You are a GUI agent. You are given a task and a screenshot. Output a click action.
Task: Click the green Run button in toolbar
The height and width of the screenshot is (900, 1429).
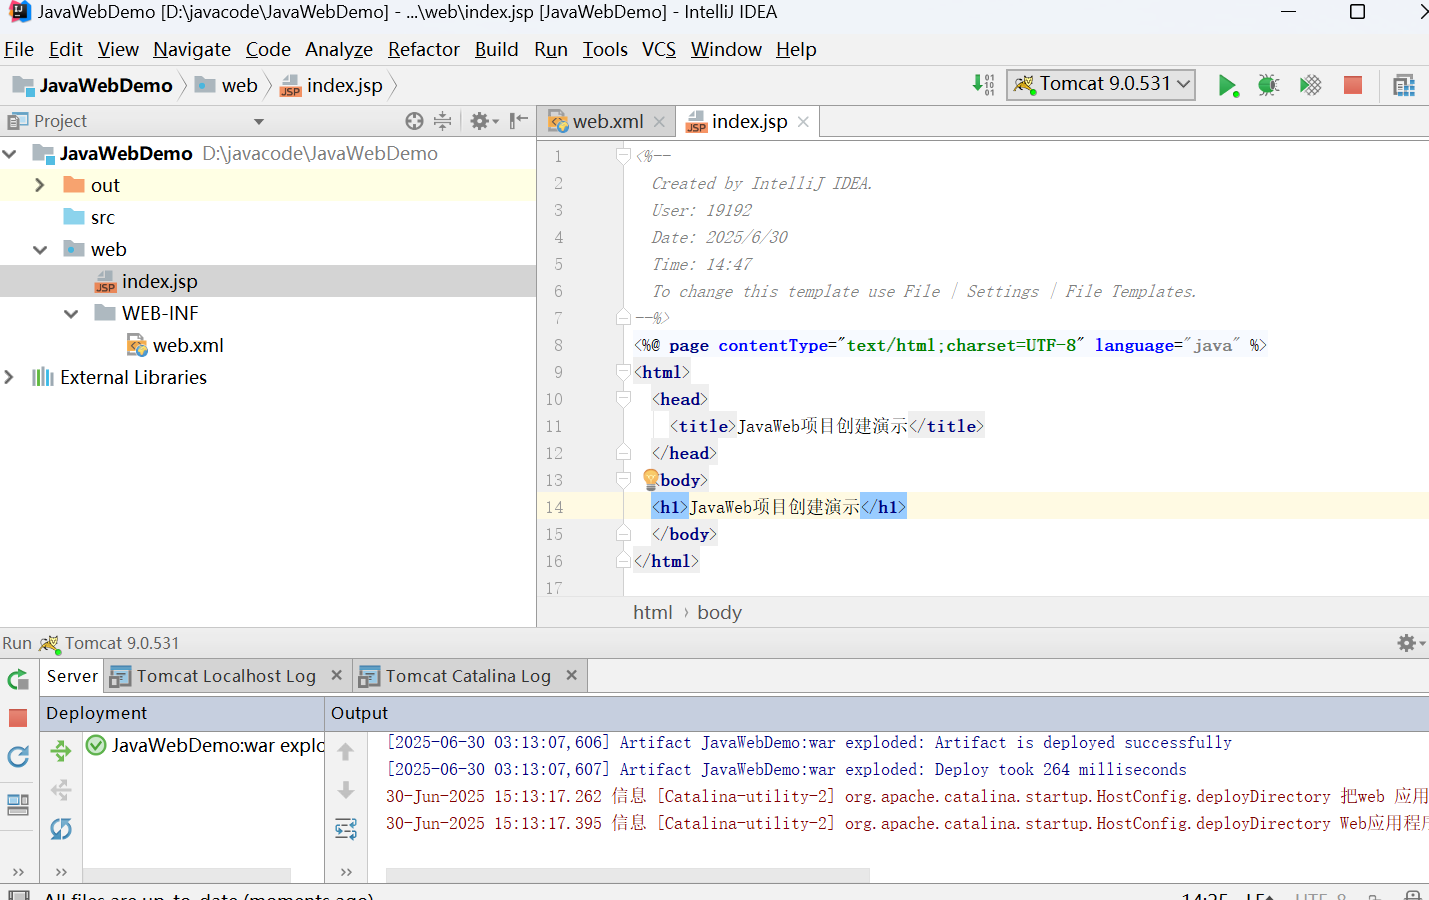click(1228, 86)
